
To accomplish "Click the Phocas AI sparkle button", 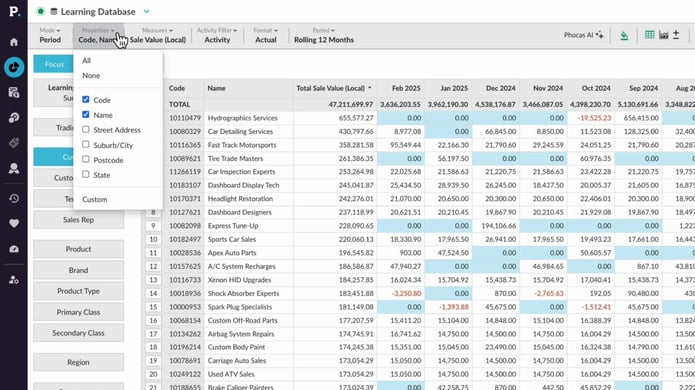I will pos(584,35).
